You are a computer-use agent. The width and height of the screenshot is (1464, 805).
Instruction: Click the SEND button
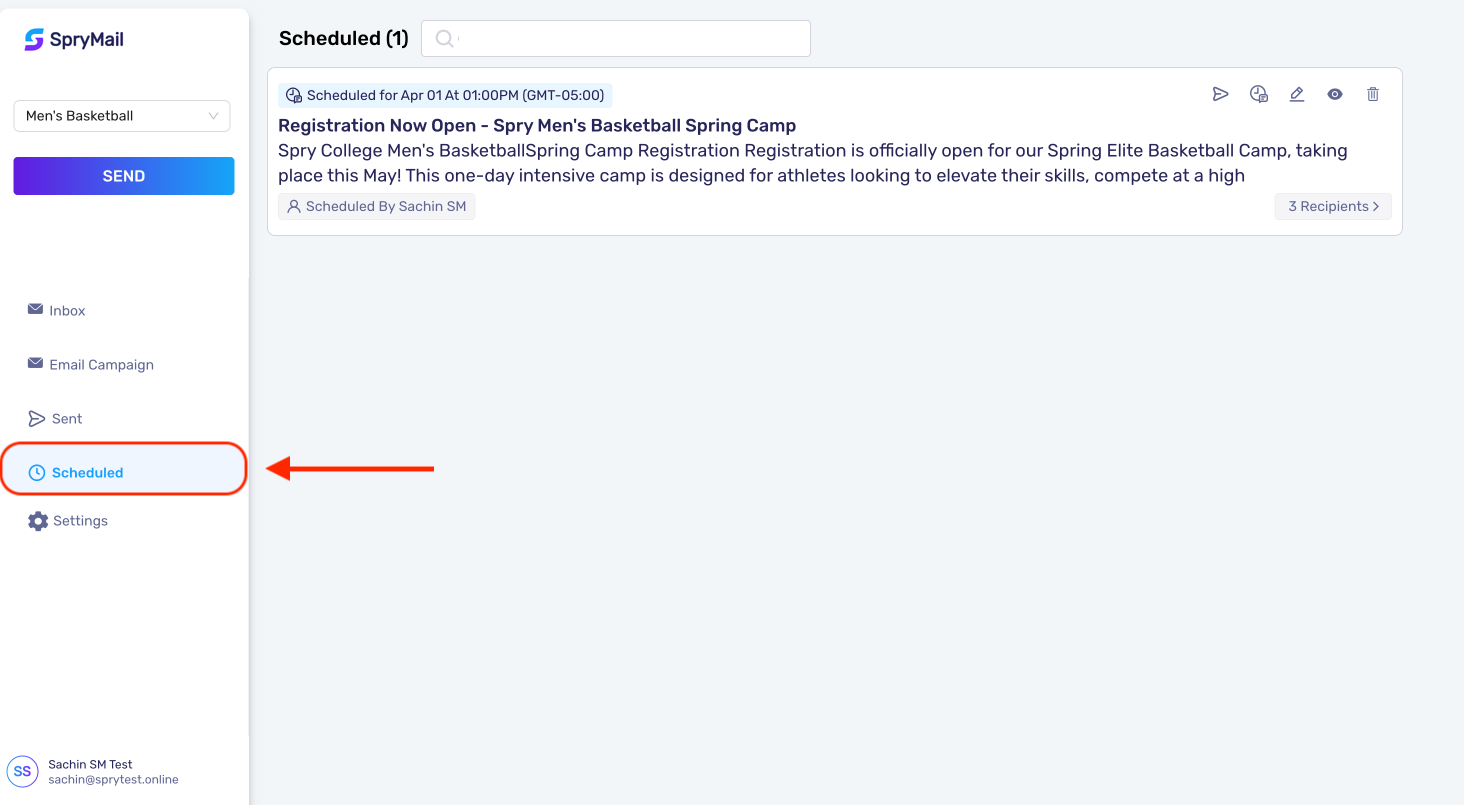(x=124, y=176)
